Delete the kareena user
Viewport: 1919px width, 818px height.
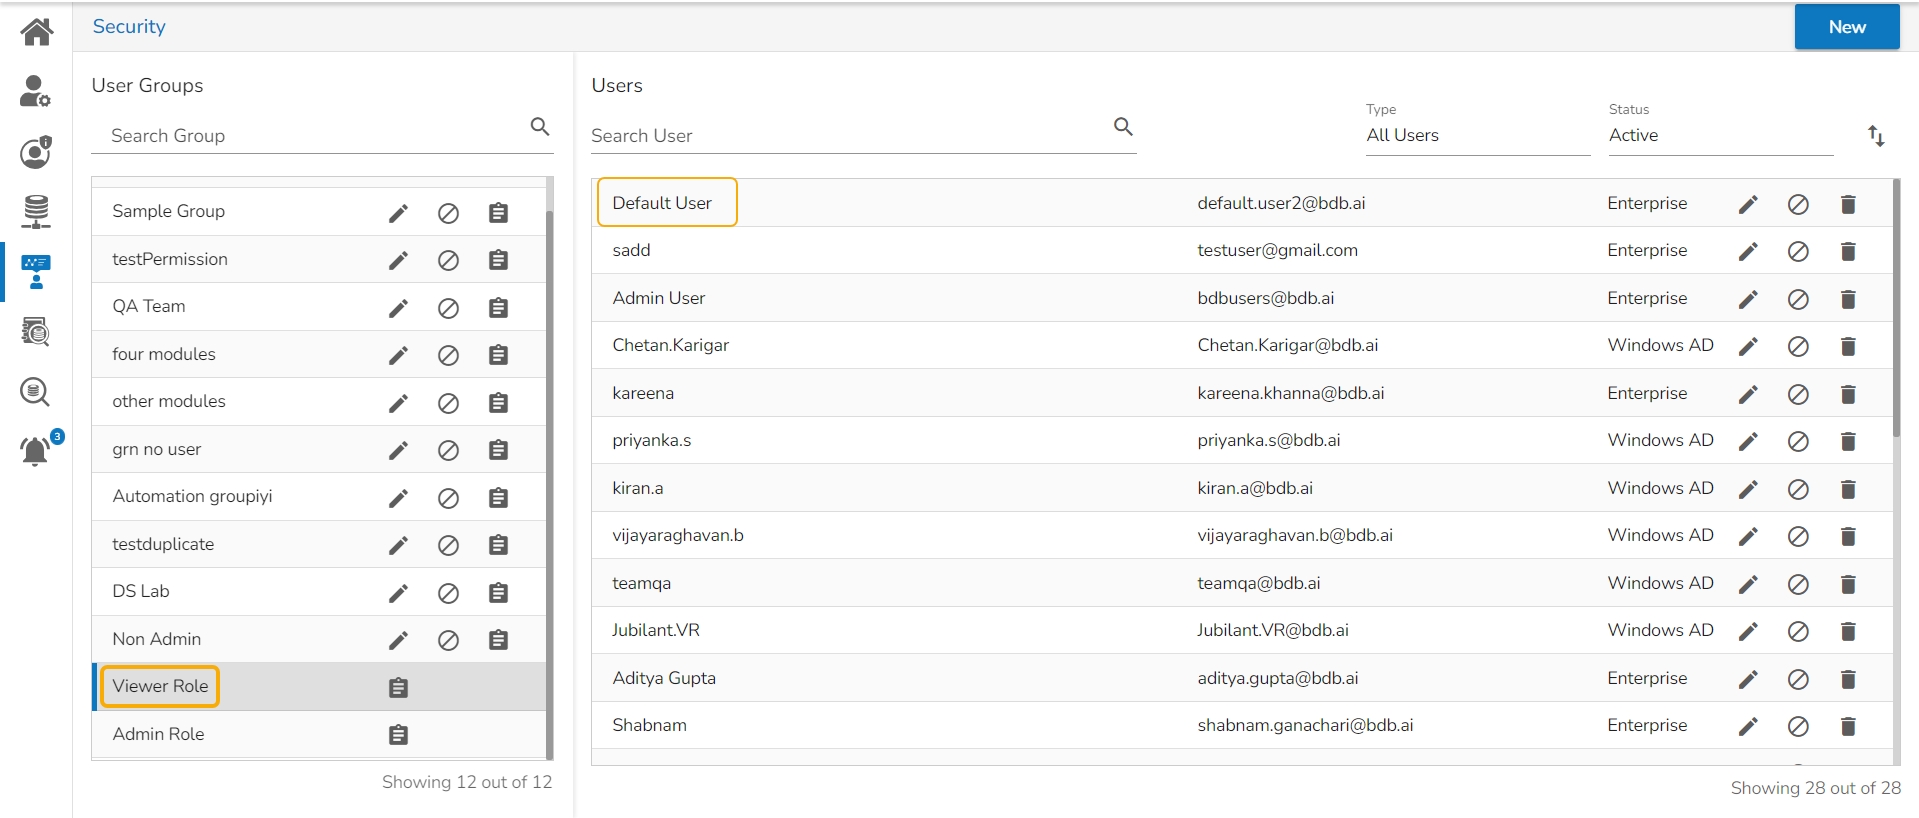1848,395
